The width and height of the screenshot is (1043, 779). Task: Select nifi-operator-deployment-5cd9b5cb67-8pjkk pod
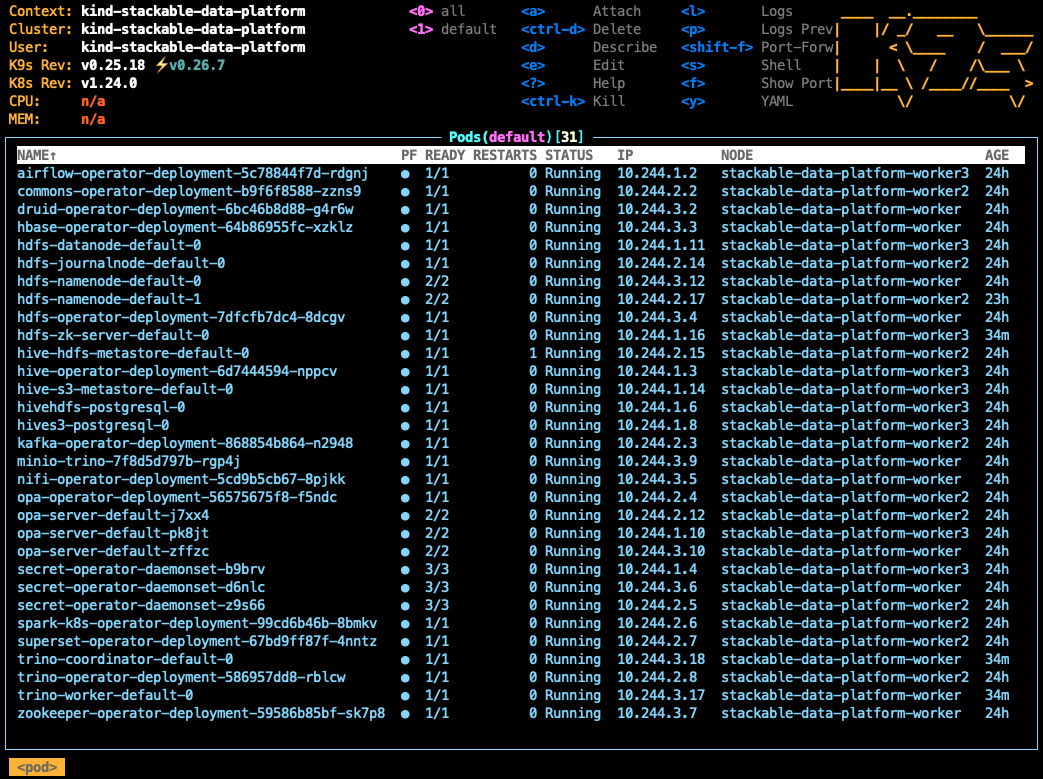[x=520, y=478]
